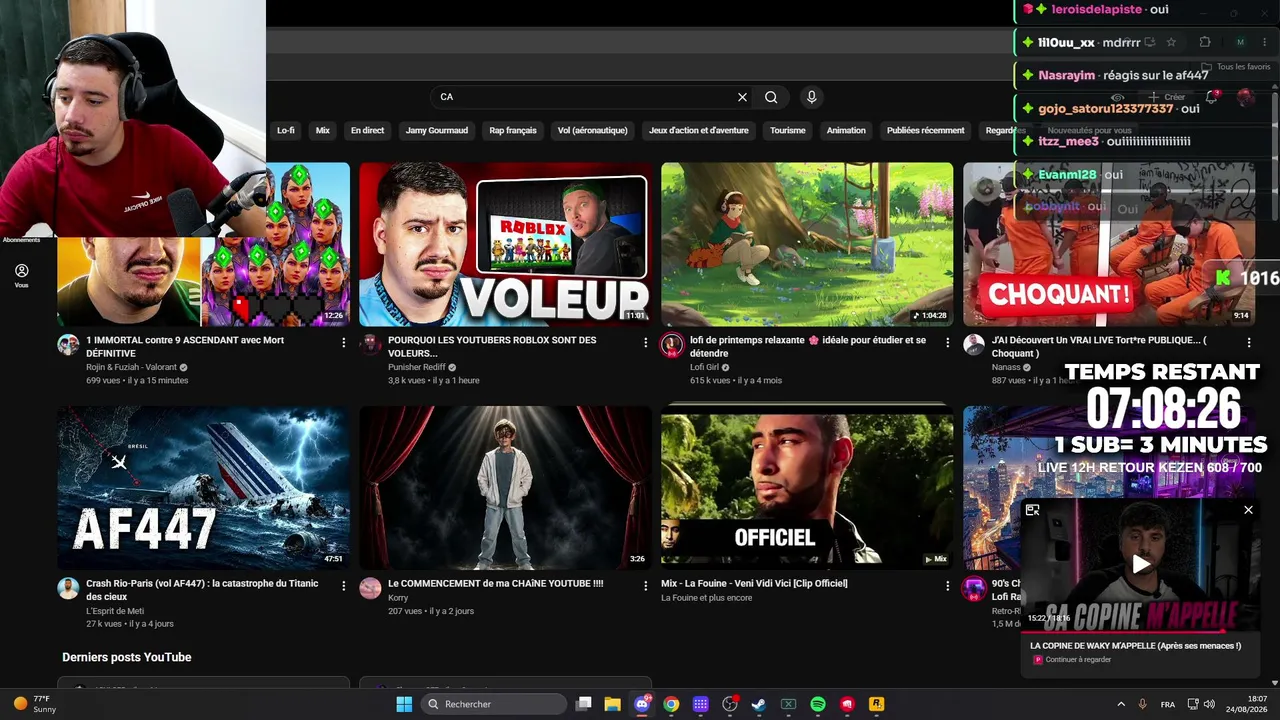
Task: Seek on the miniplayer progress bar
Action: [1140, 631]
